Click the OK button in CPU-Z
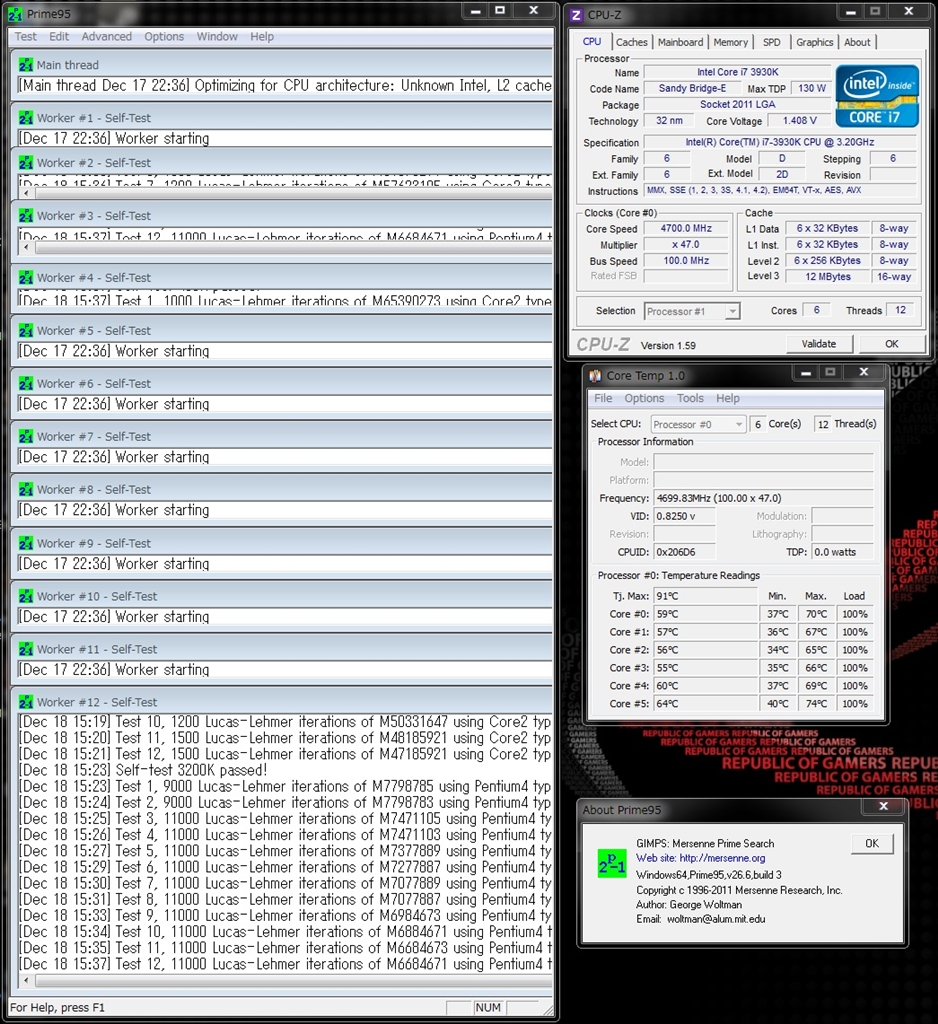 click(891, 343)
